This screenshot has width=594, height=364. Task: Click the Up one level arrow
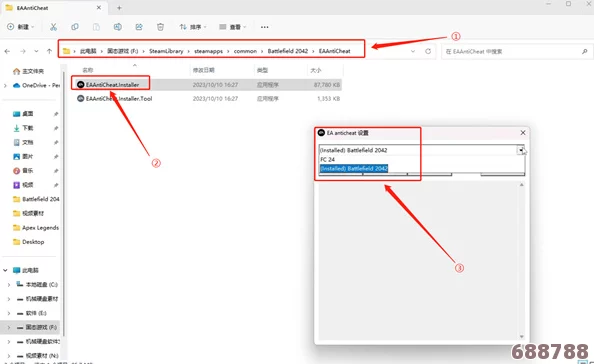coord(49,51)
